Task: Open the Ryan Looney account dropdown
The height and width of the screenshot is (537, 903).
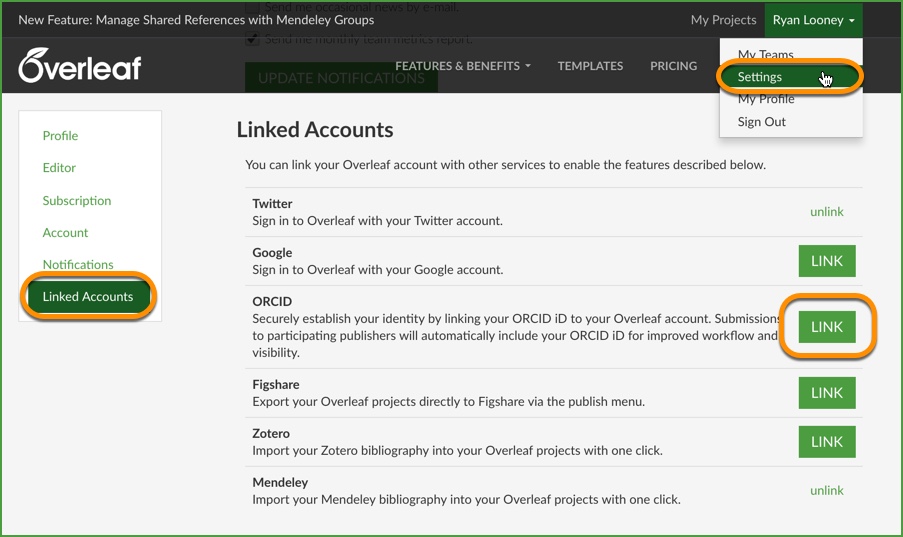Action: click(813, 20)
